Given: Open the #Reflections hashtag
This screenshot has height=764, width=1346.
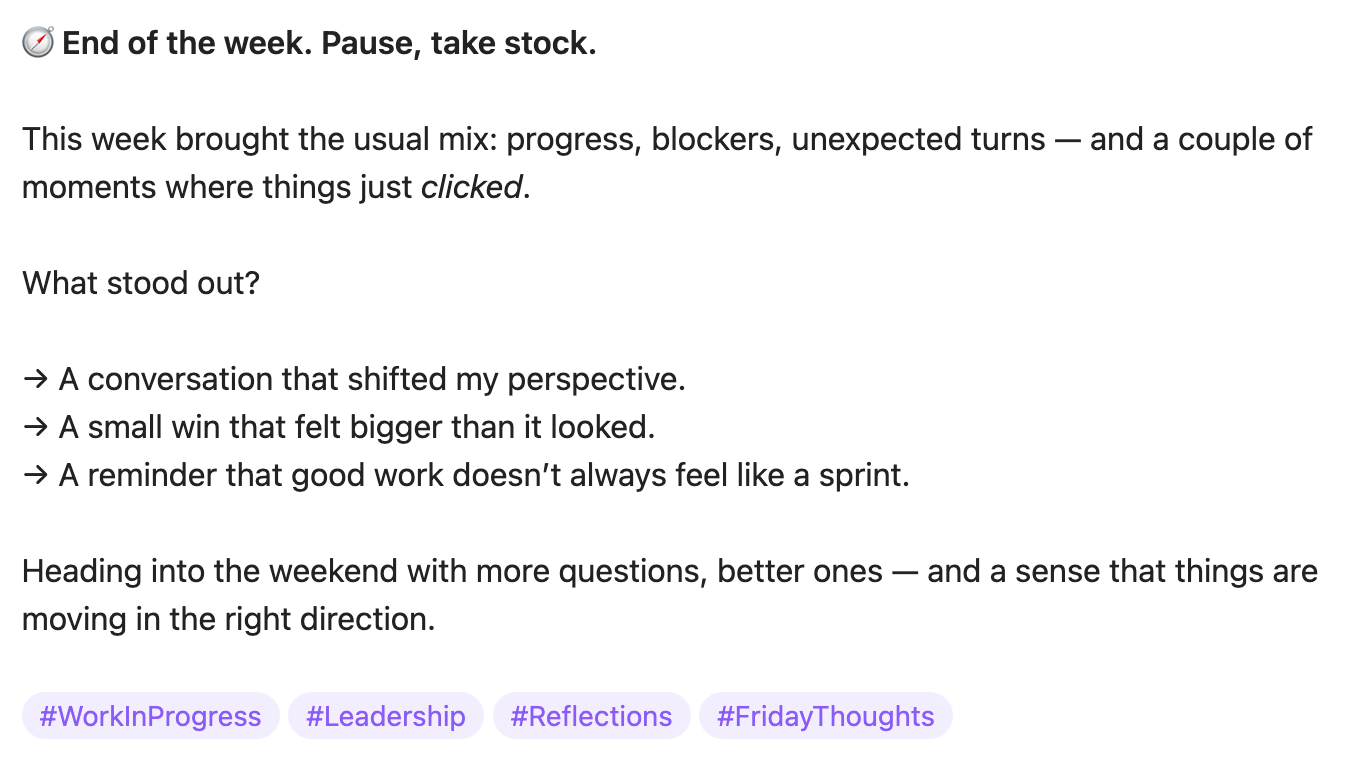Looking at the screenshot, I should tap(591, 716).
